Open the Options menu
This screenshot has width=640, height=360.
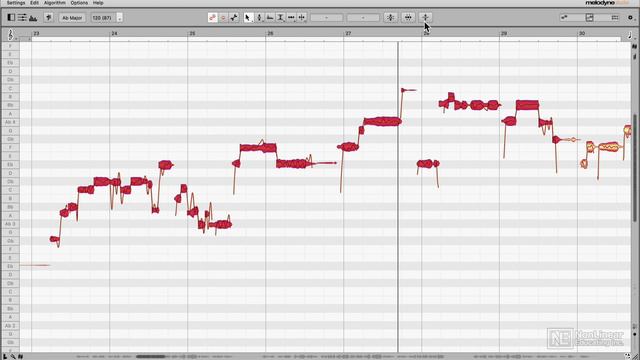click(79, 3)
